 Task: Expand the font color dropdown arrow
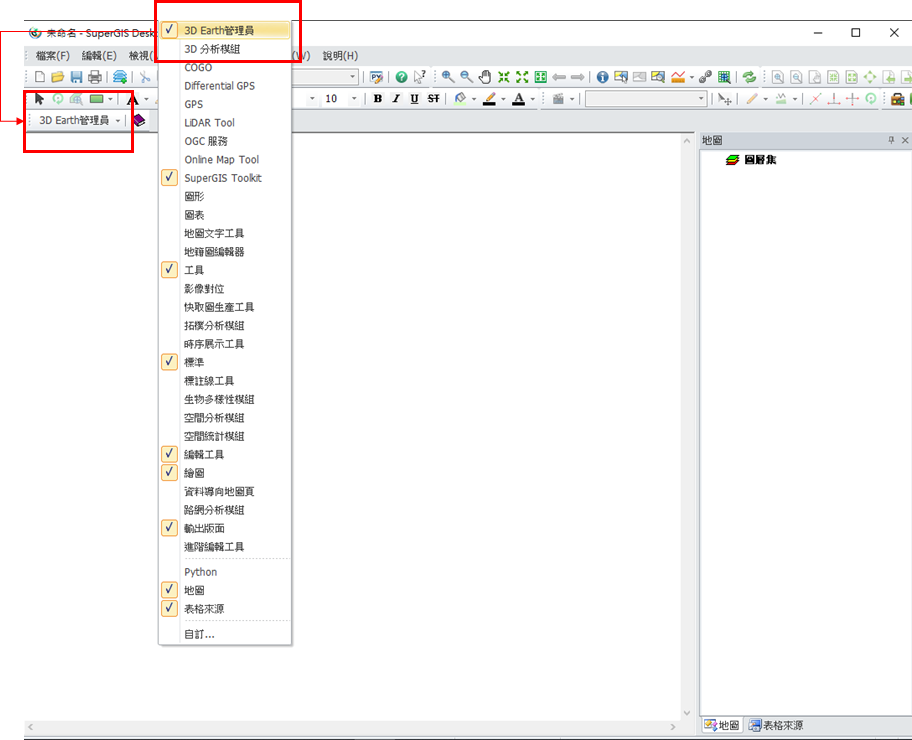coord(532,99)
